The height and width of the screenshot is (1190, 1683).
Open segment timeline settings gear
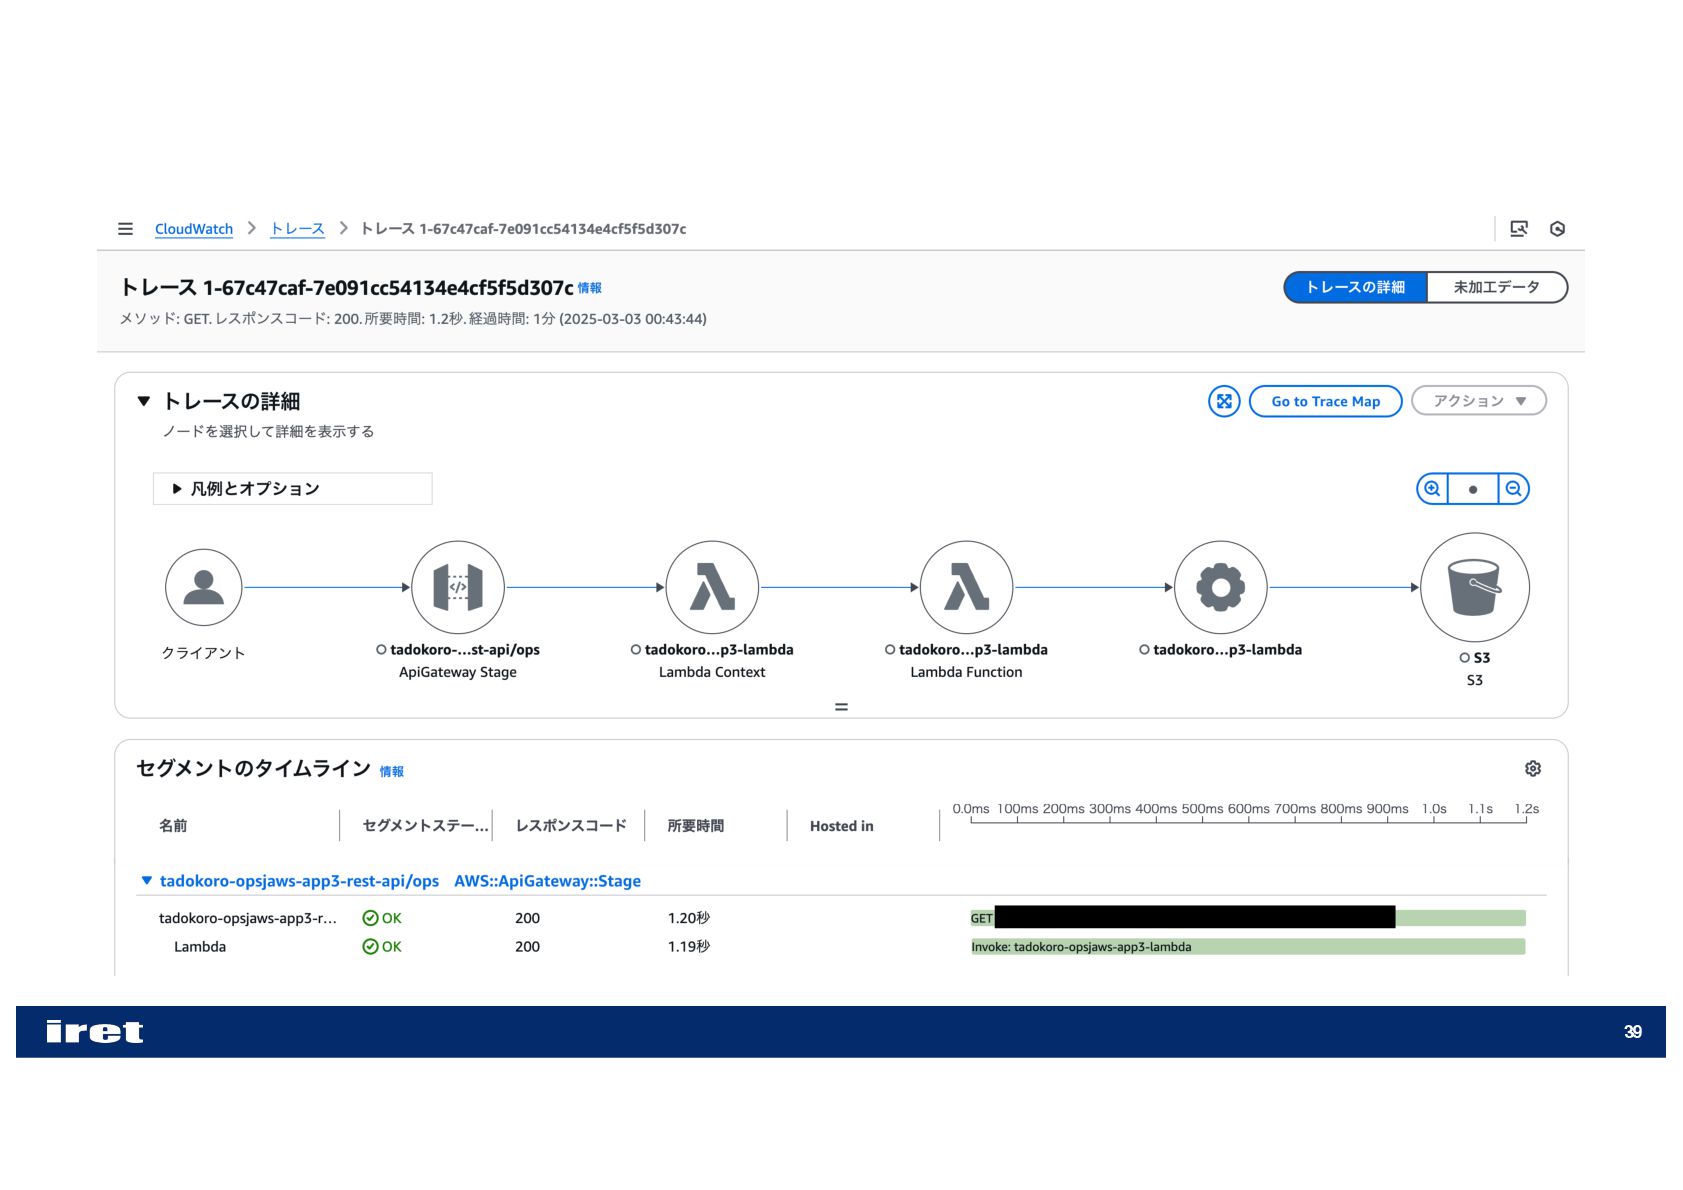coord(1532,768)
